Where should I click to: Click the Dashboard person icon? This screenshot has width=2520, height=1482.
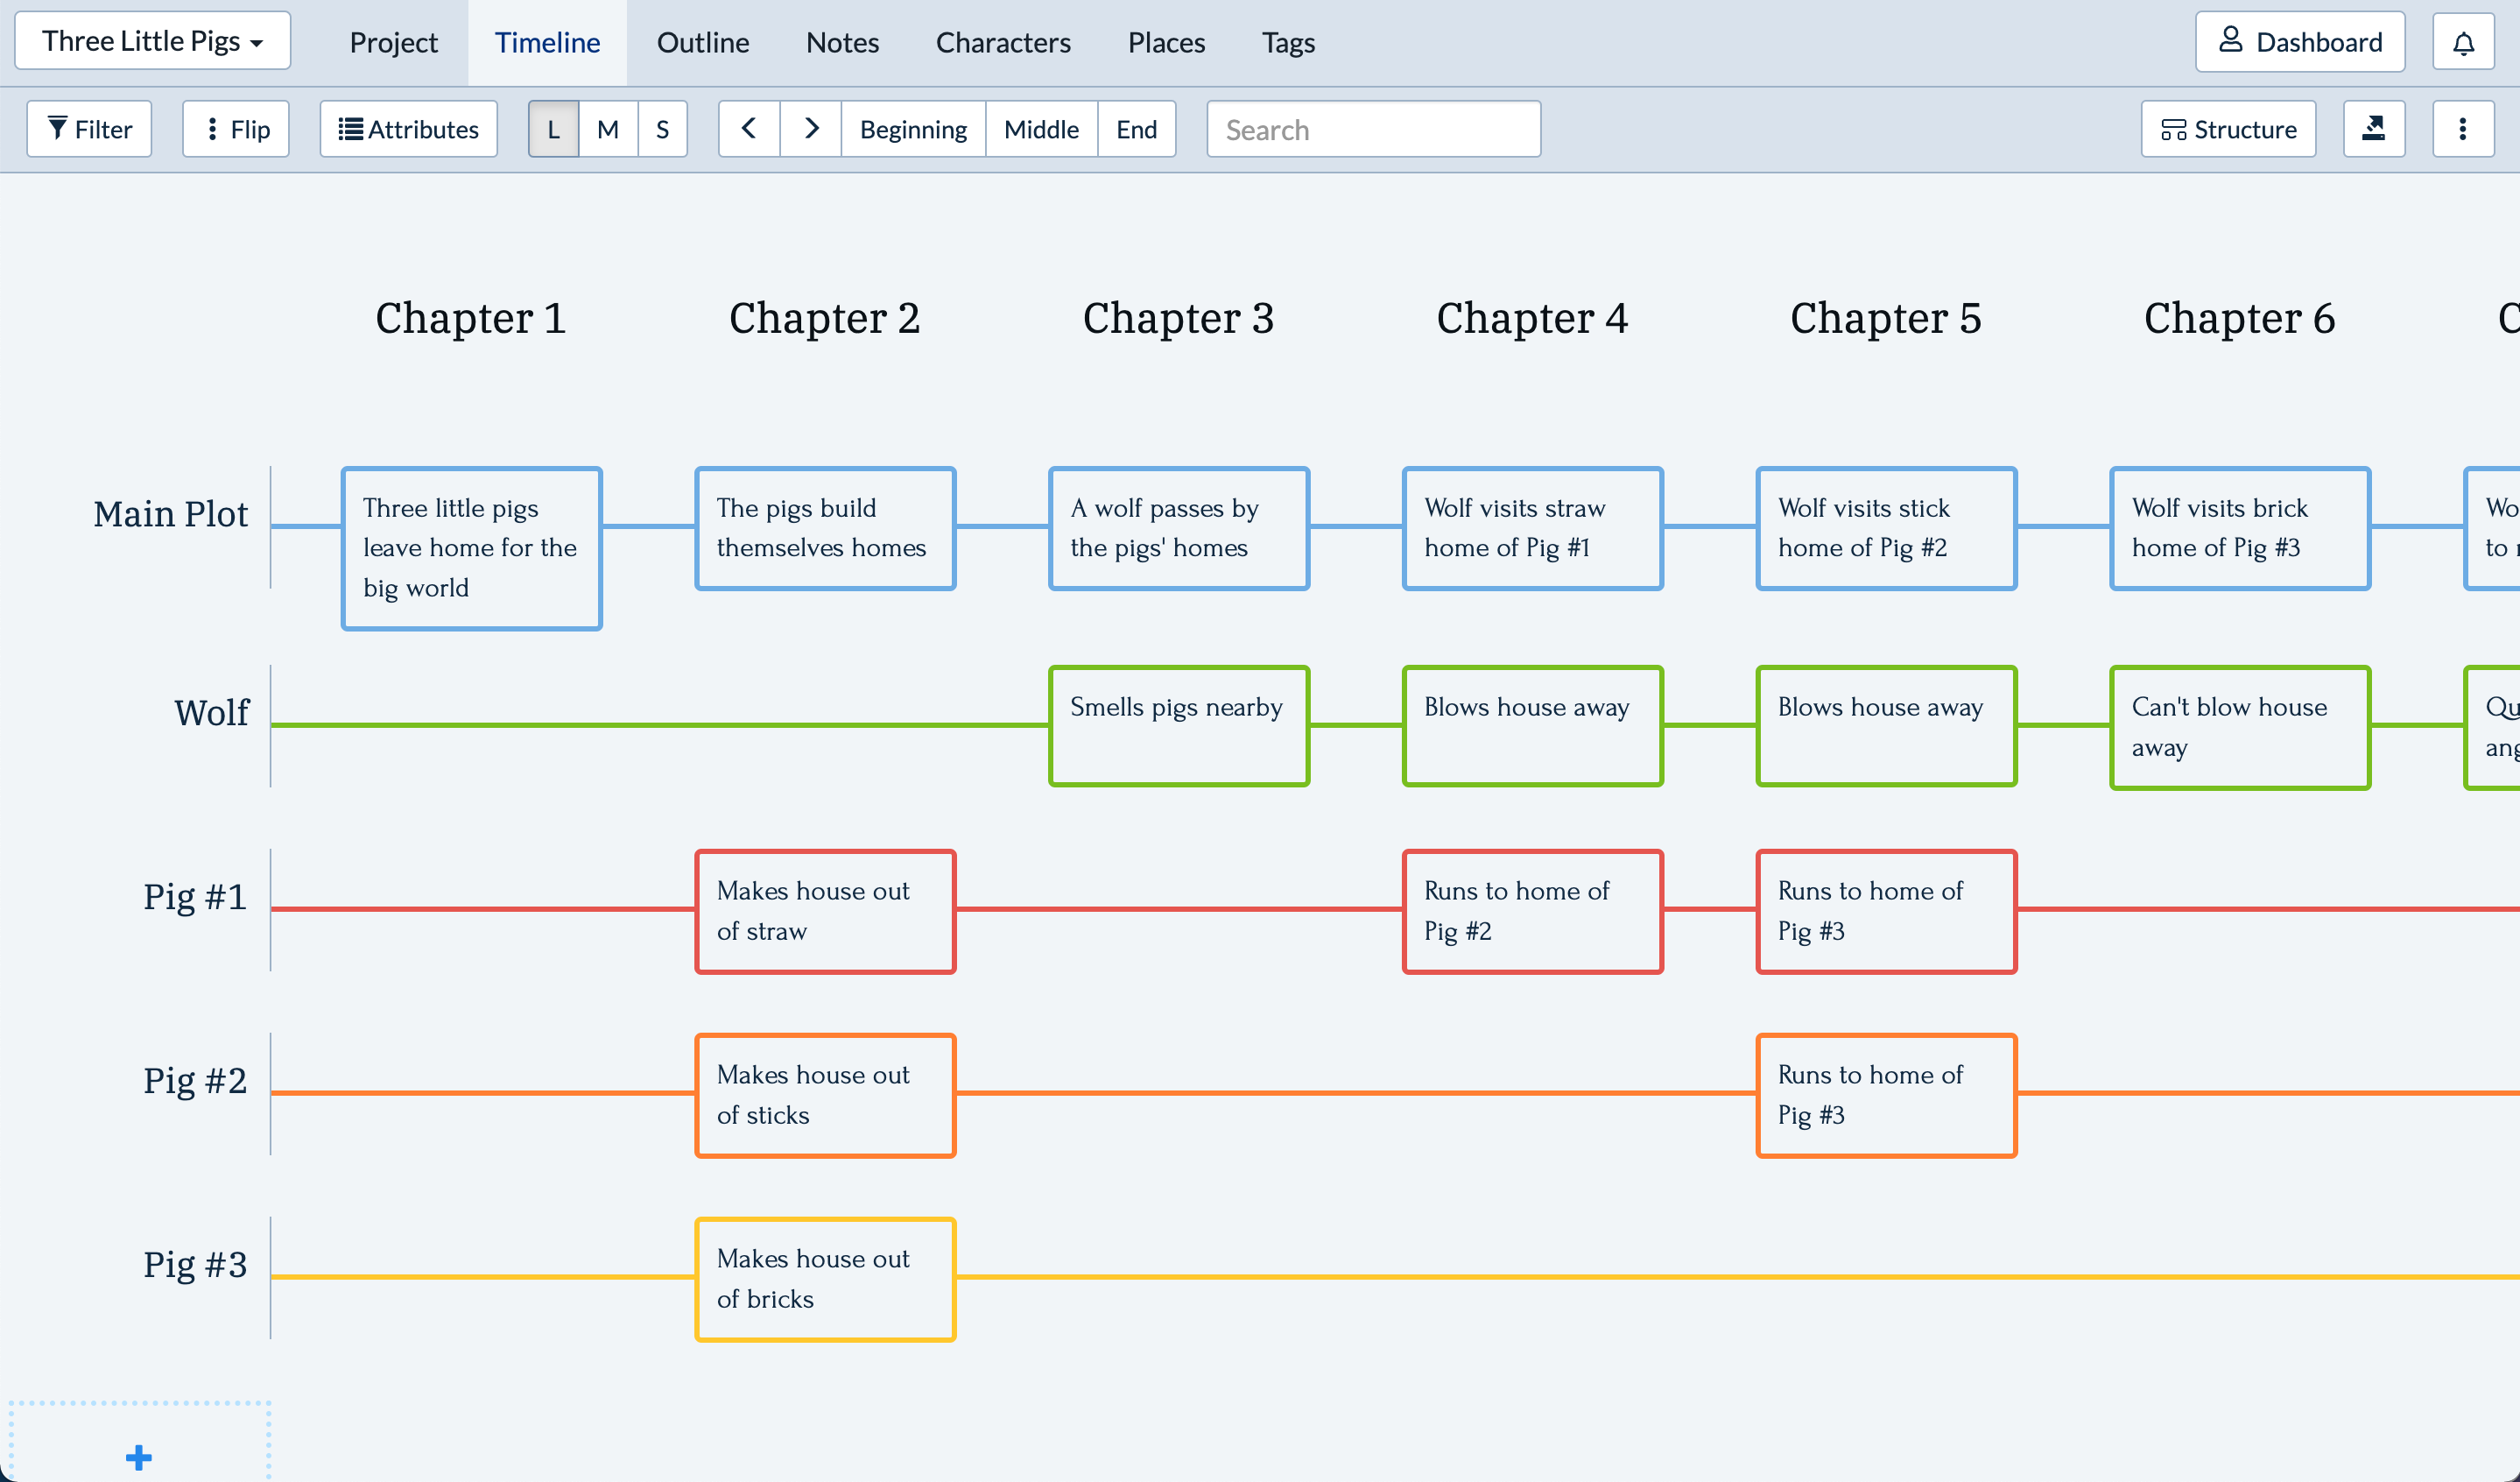(x=2229, y=40)
